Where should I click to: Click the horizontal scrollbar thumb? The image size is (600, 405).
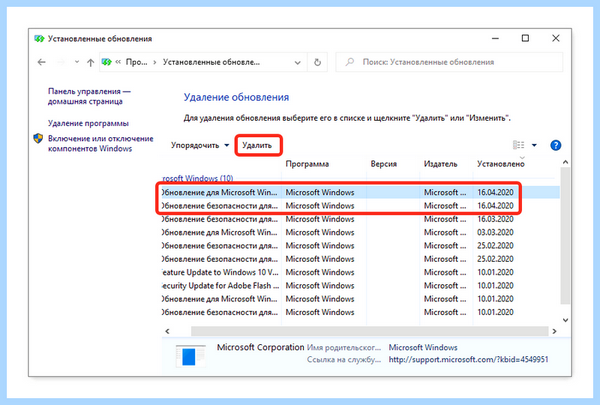(370, 331)
